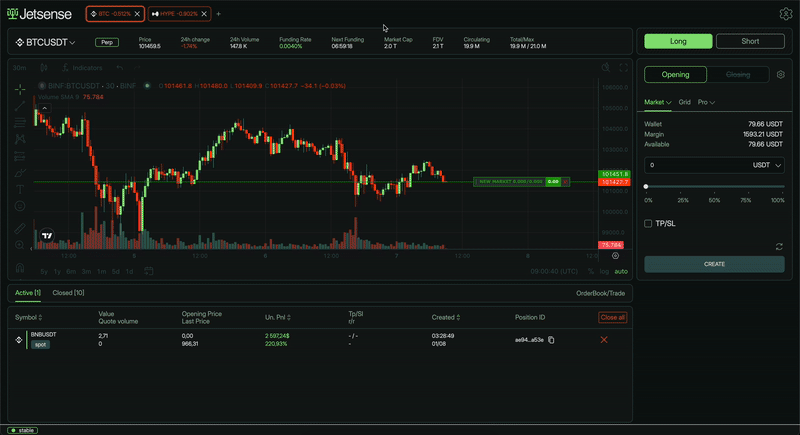Viewport: 800px width, 435px height.
Task: Select the Long order side
Action: (x=678, y=42)
